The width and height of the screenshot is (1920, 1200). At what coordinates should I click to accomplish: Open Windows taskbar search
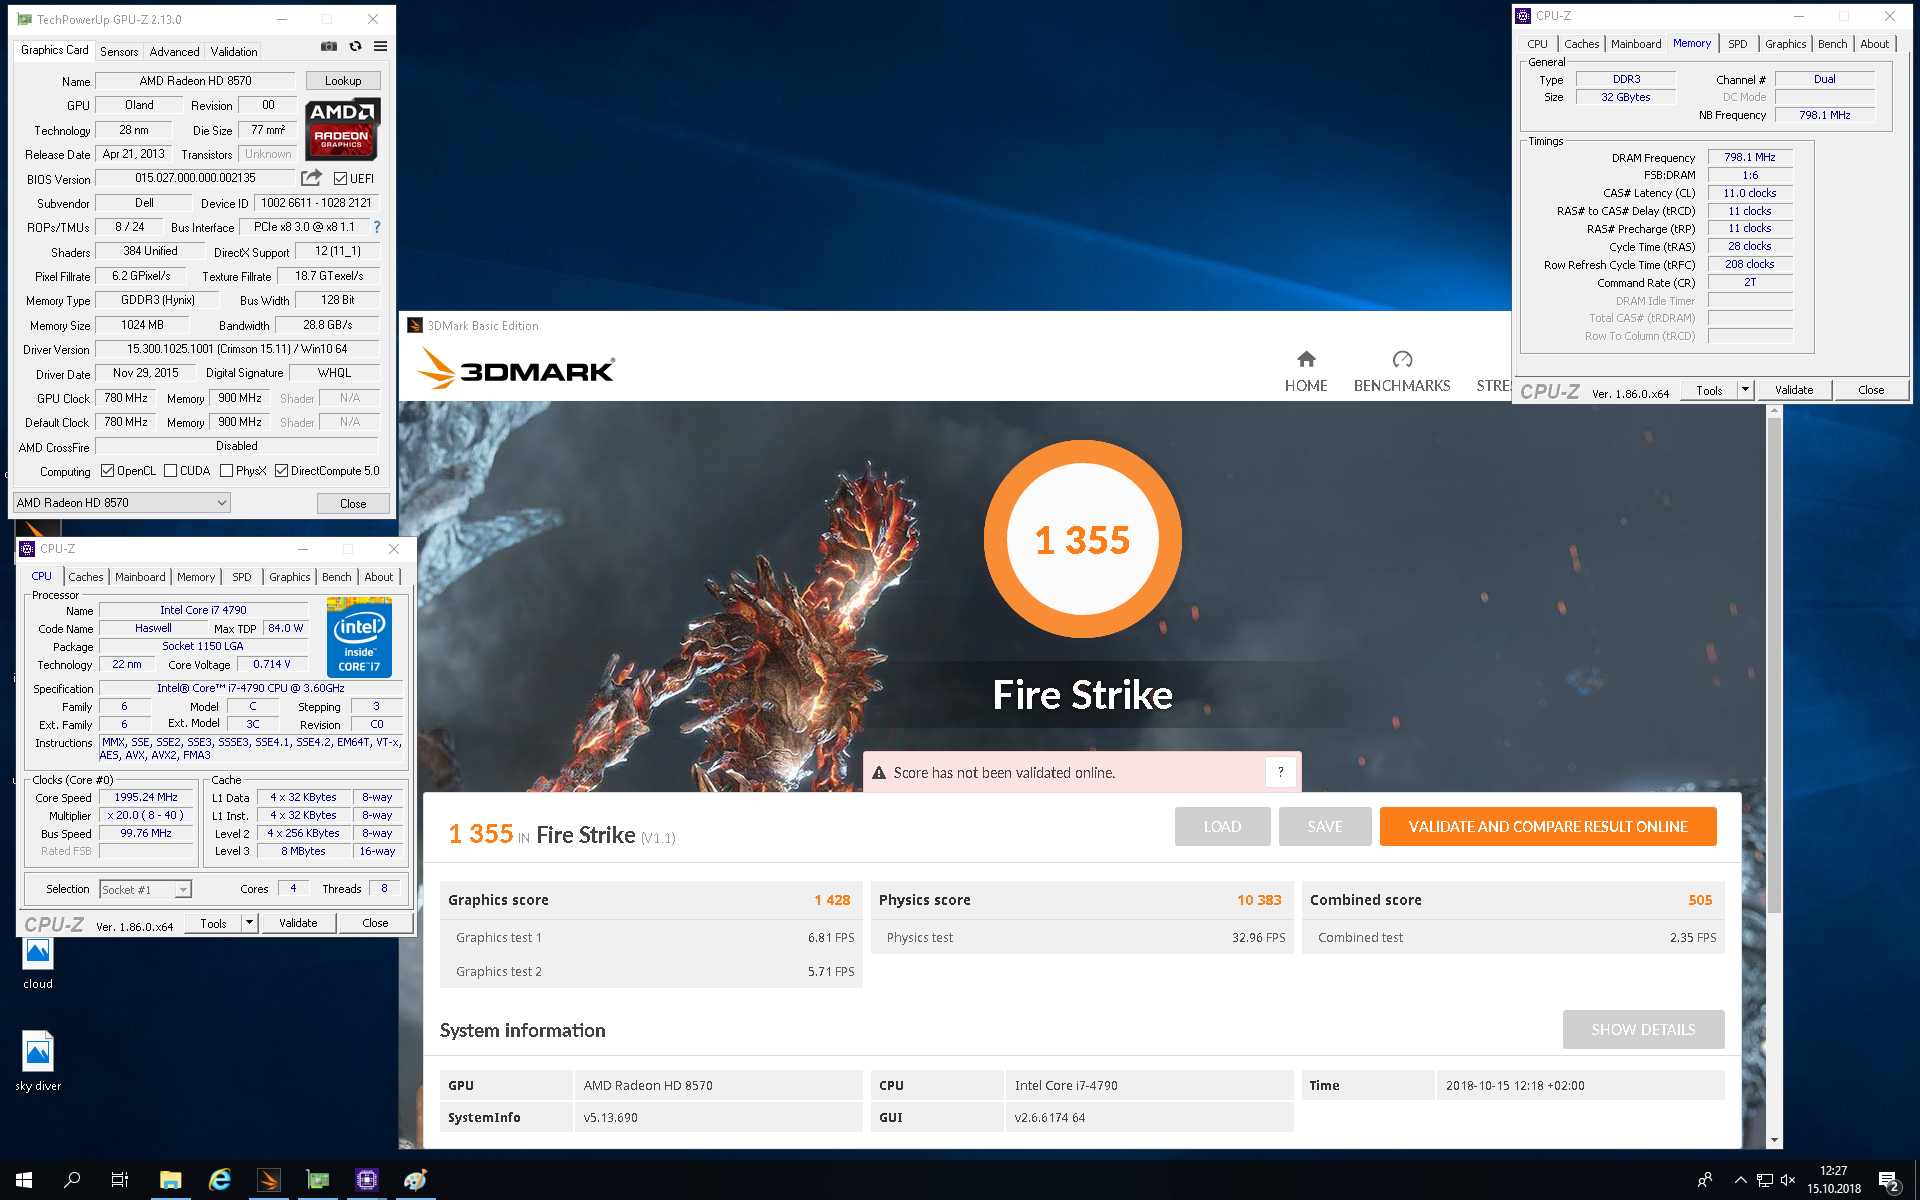[72, 1180]
